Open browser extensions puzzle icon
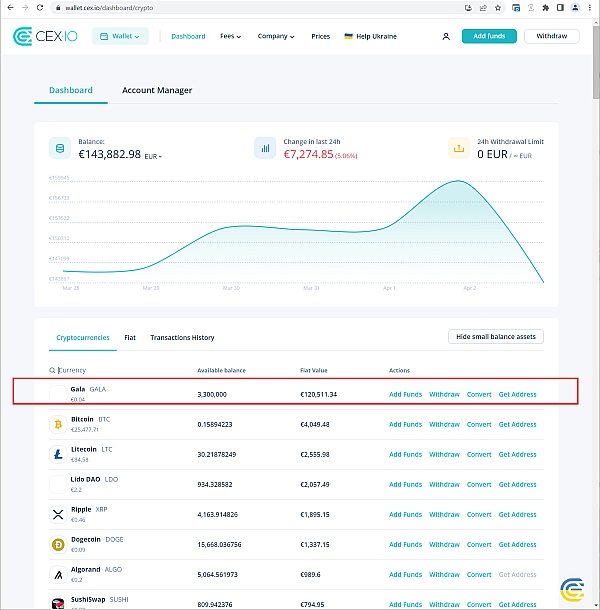Screen dimensions: 600x610 click(x=546, y=7)
